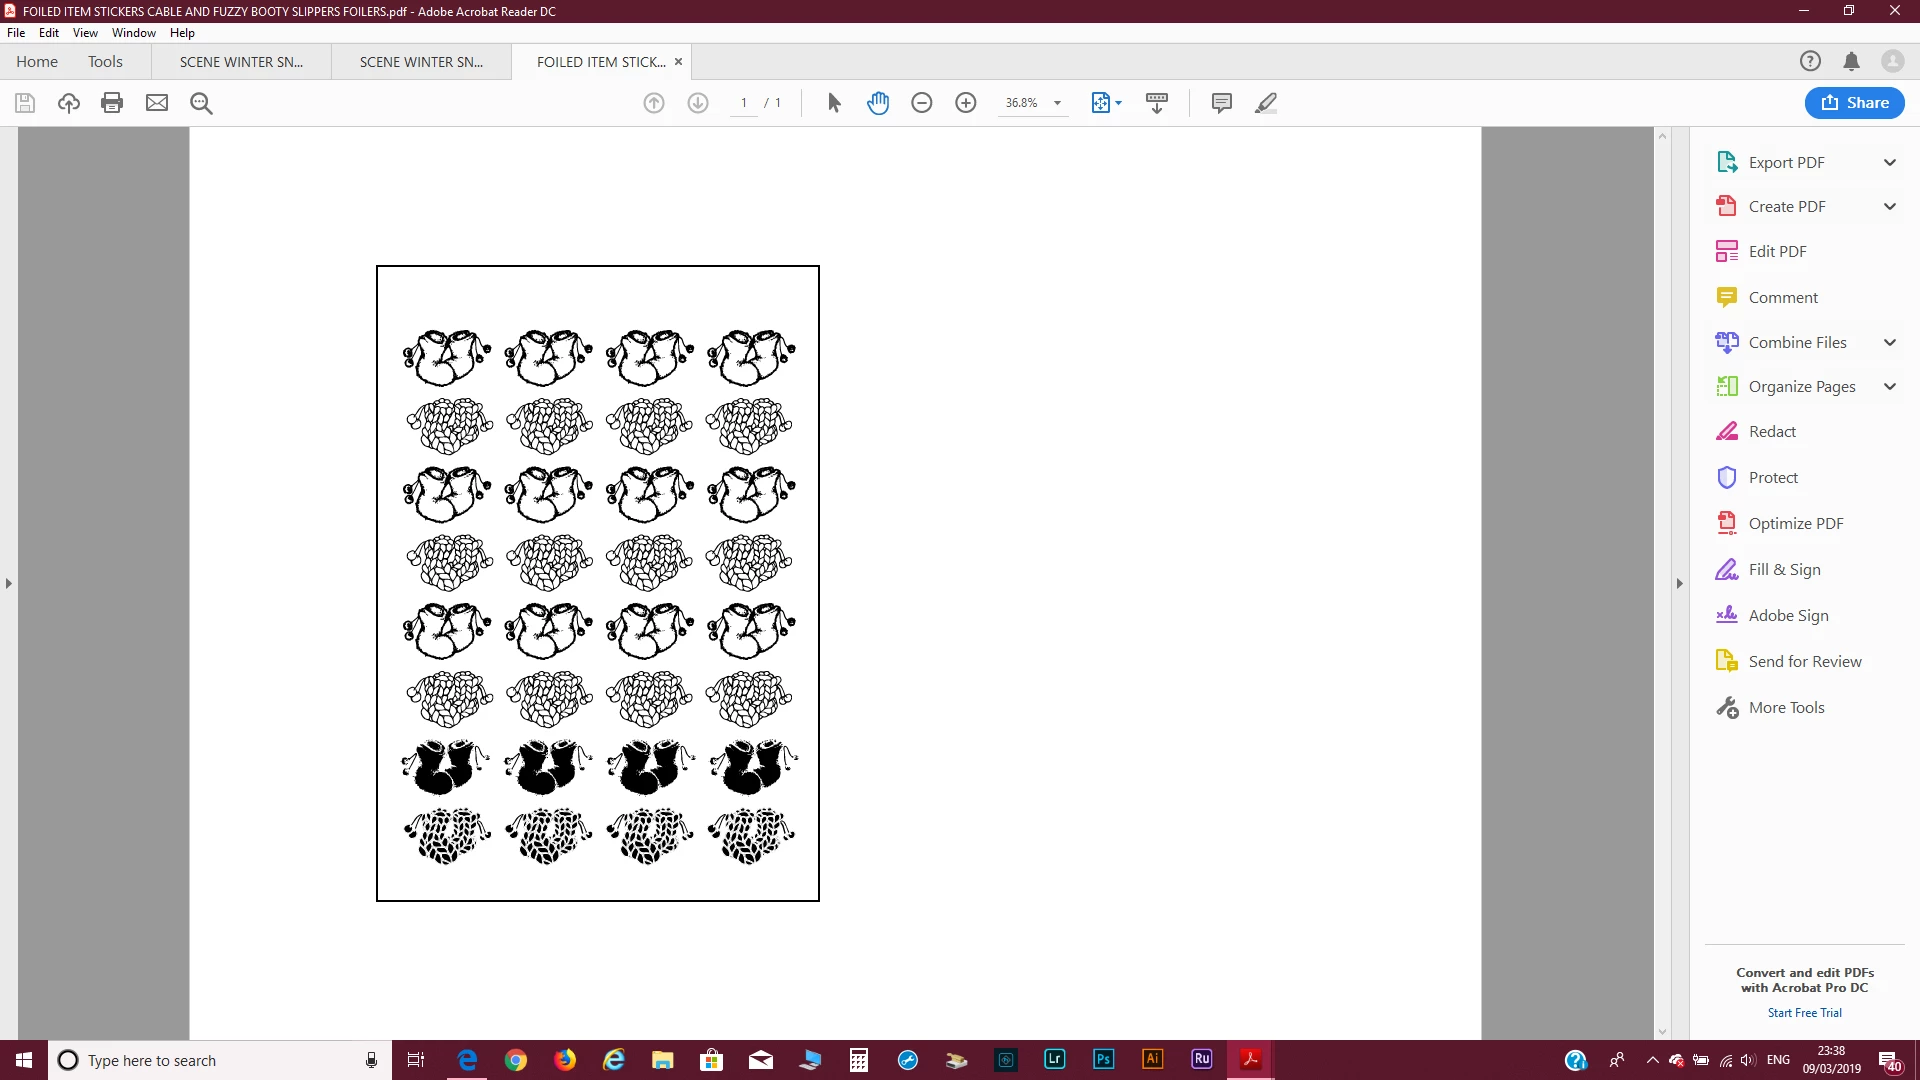Click the Zoom In plus icon
This screenshot has width=1920, height=1080.
(966, 103)
